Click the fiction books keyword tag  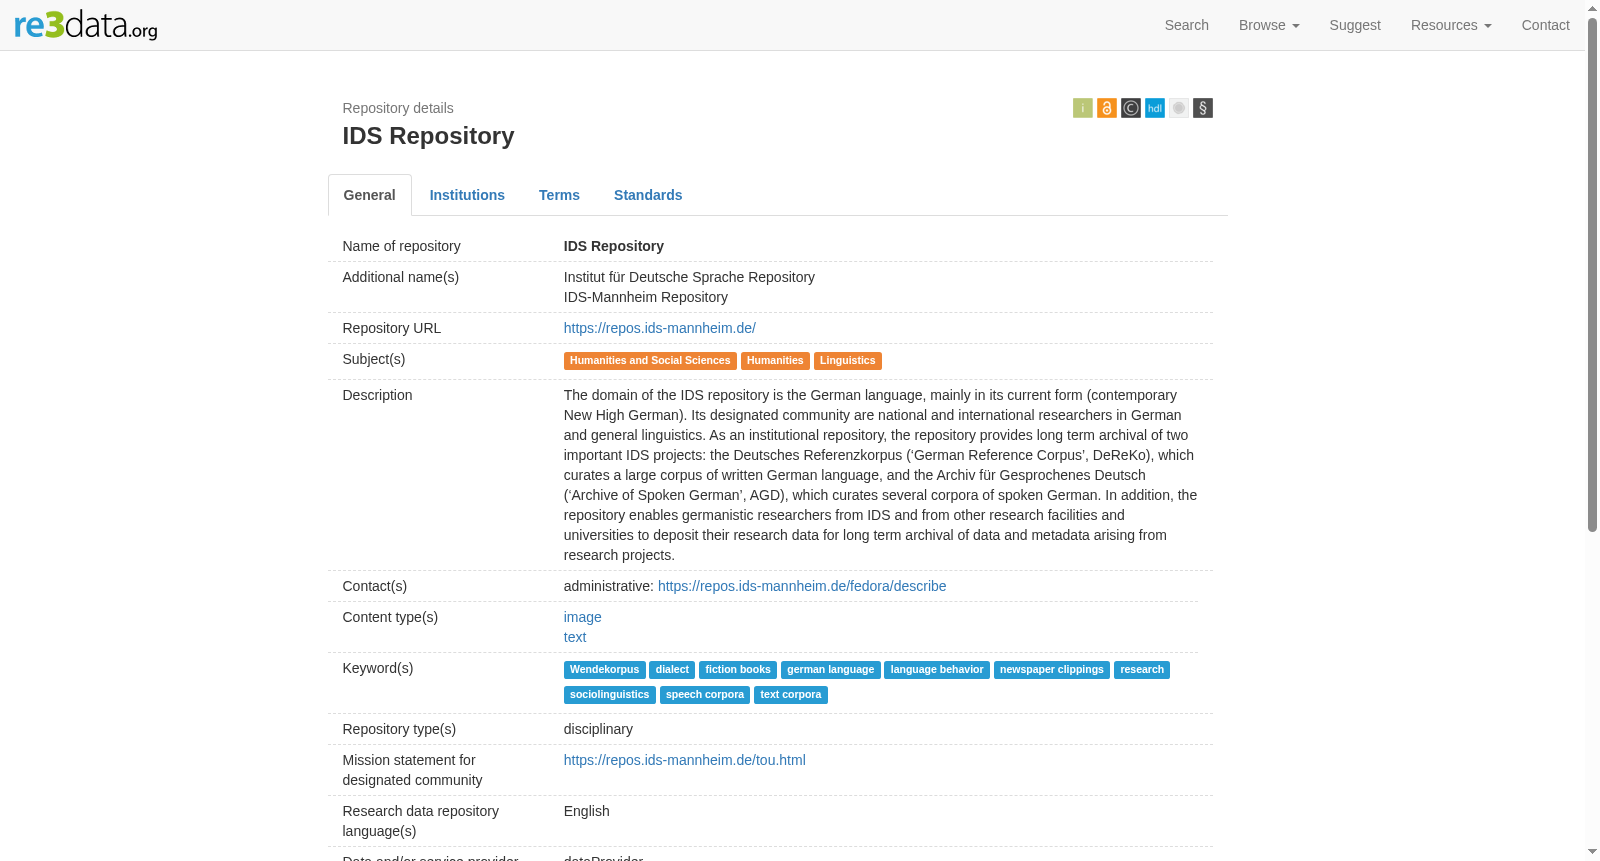click(738, 670)
